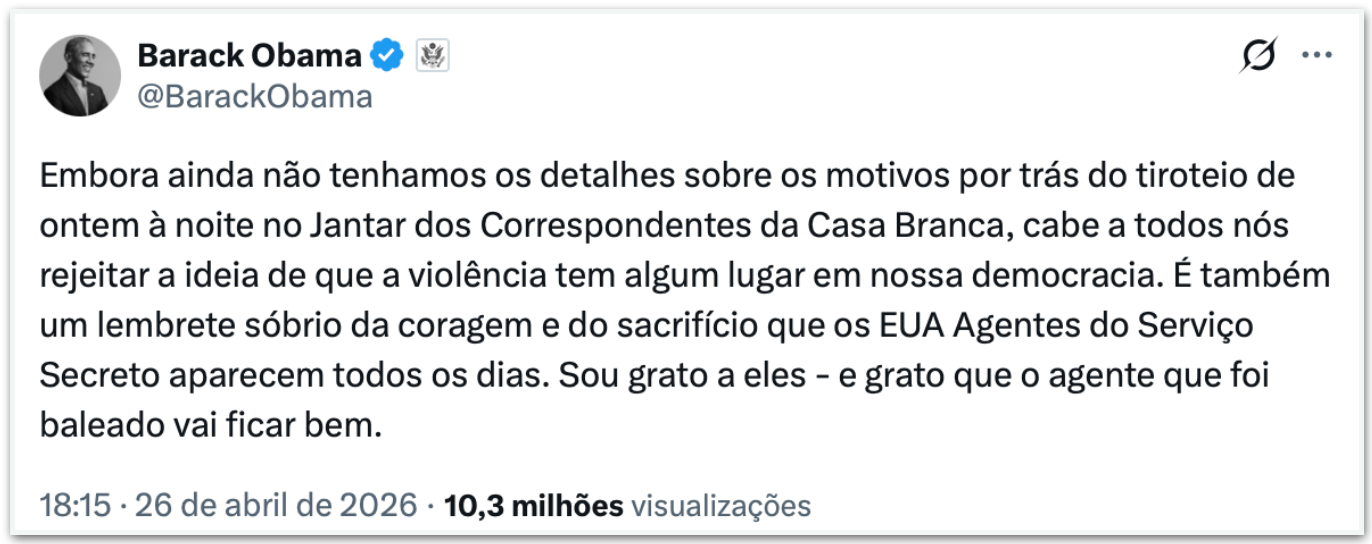Image resolution: width=1372 pixels, height=544 pixels.
Task: Click the date 26 de abril de 2026
Action: coord(276,505)
